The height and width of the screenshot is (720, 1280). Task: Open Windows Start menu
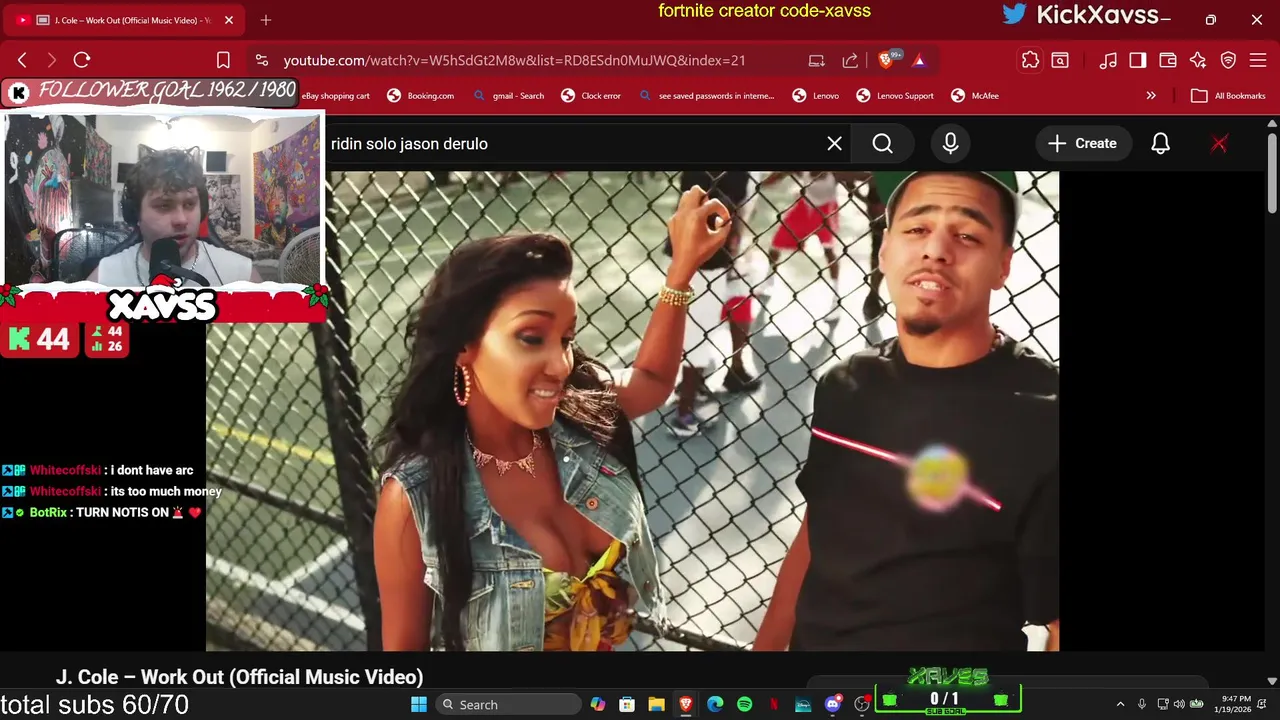(419, 705)
